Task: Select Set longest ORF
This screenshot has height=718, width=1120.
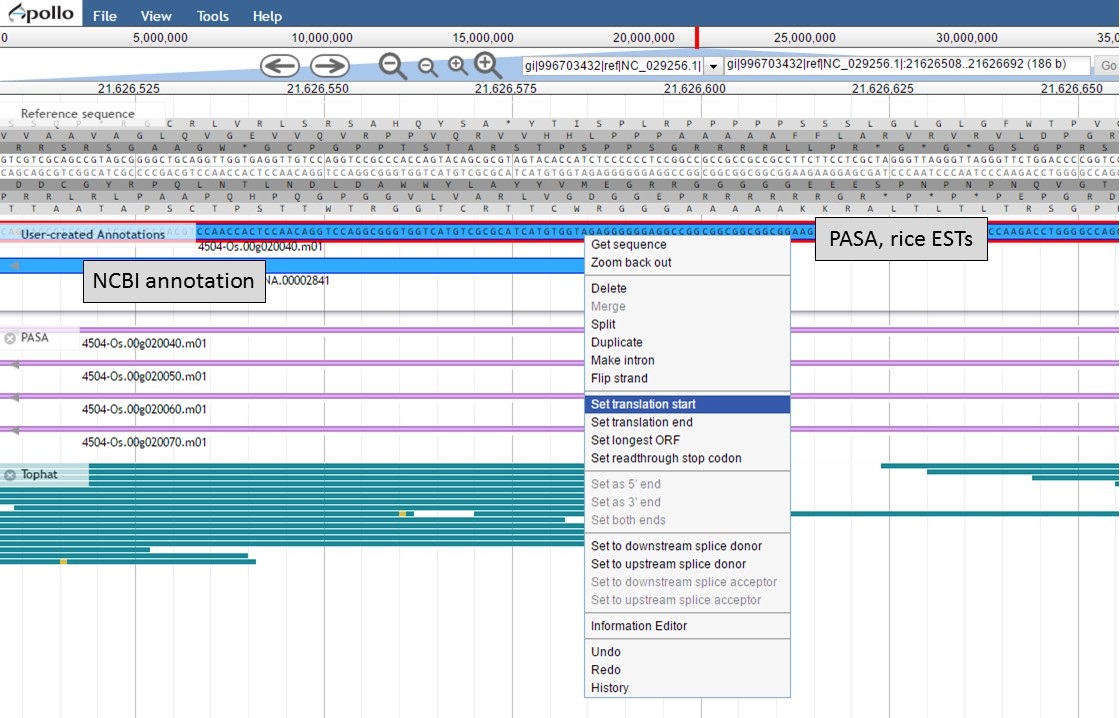Action: tap(687, 440)
